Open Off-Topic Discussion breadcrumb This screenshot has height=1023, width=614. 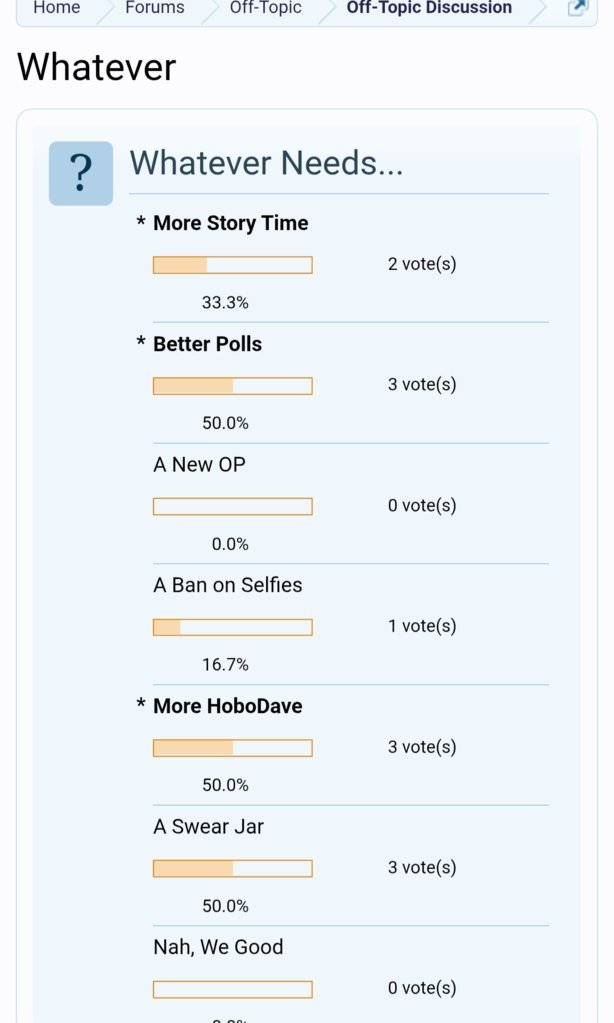click(429, 8)
